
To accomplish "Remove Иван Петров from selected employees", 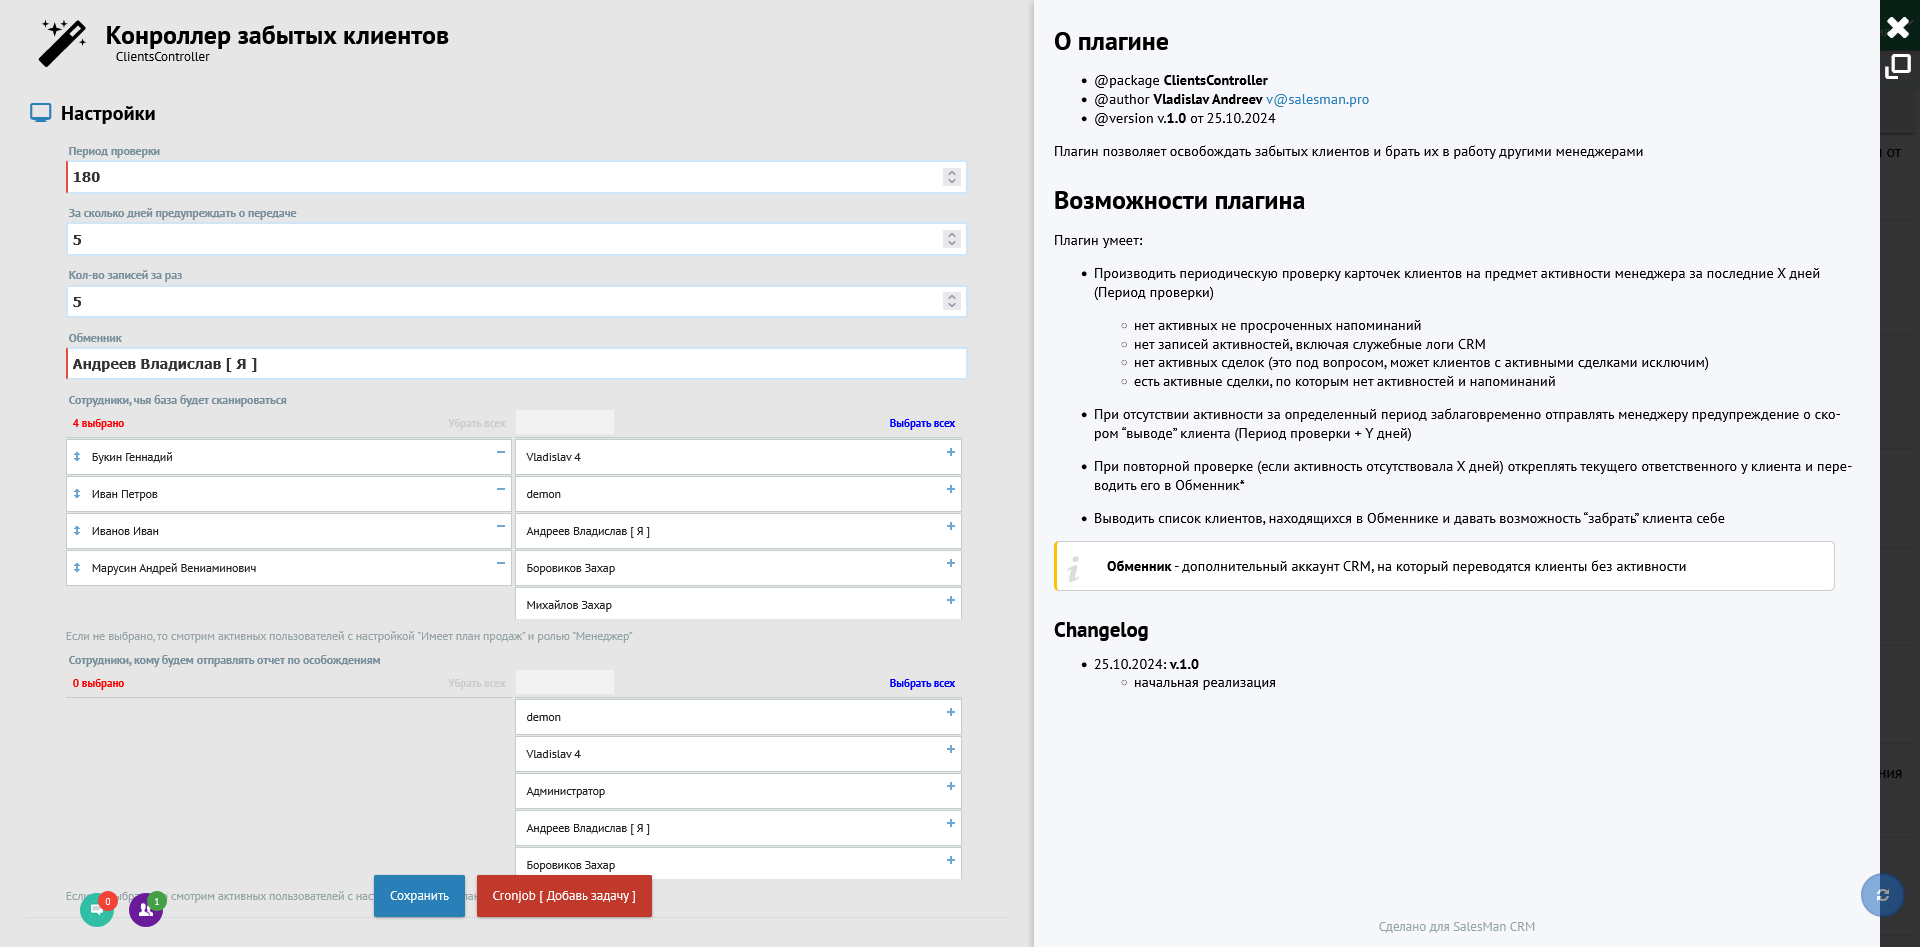I will (x=500, y=489).
